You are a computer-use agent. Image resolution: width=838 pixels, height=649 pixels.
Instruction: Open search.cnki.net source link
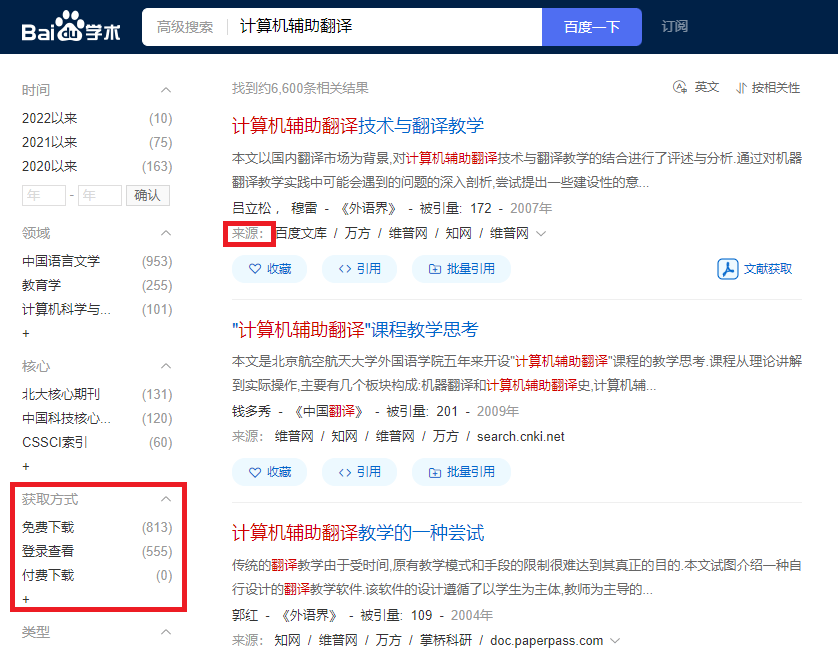tap(521, 437)
